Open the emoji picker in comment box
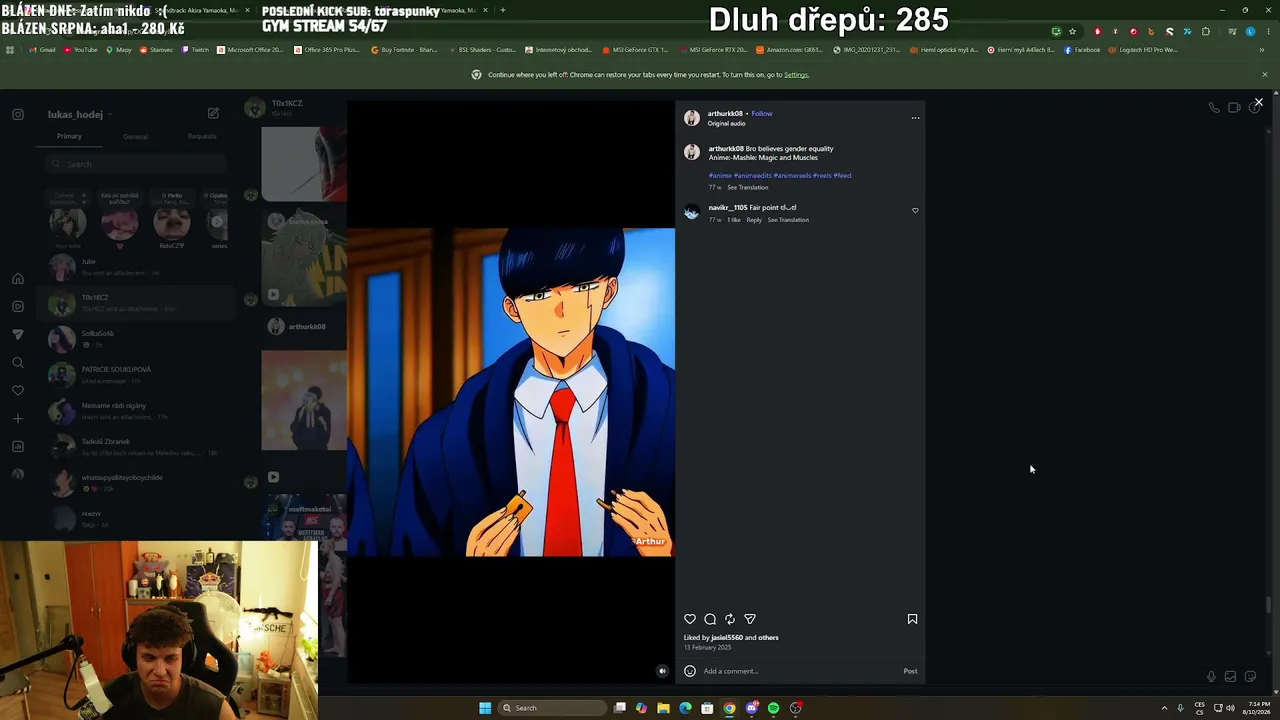 [x=690, y=671]
